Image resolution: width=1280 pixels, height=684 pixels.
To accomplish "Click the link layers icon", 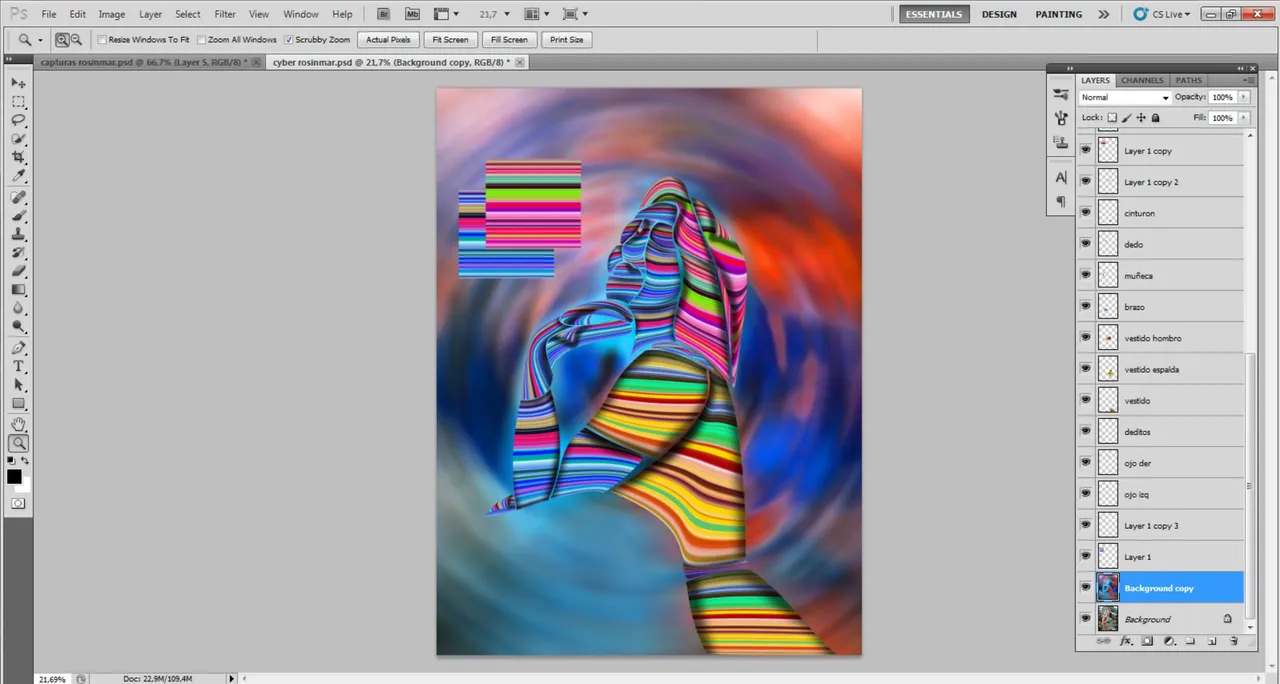I will [1104, 640].
